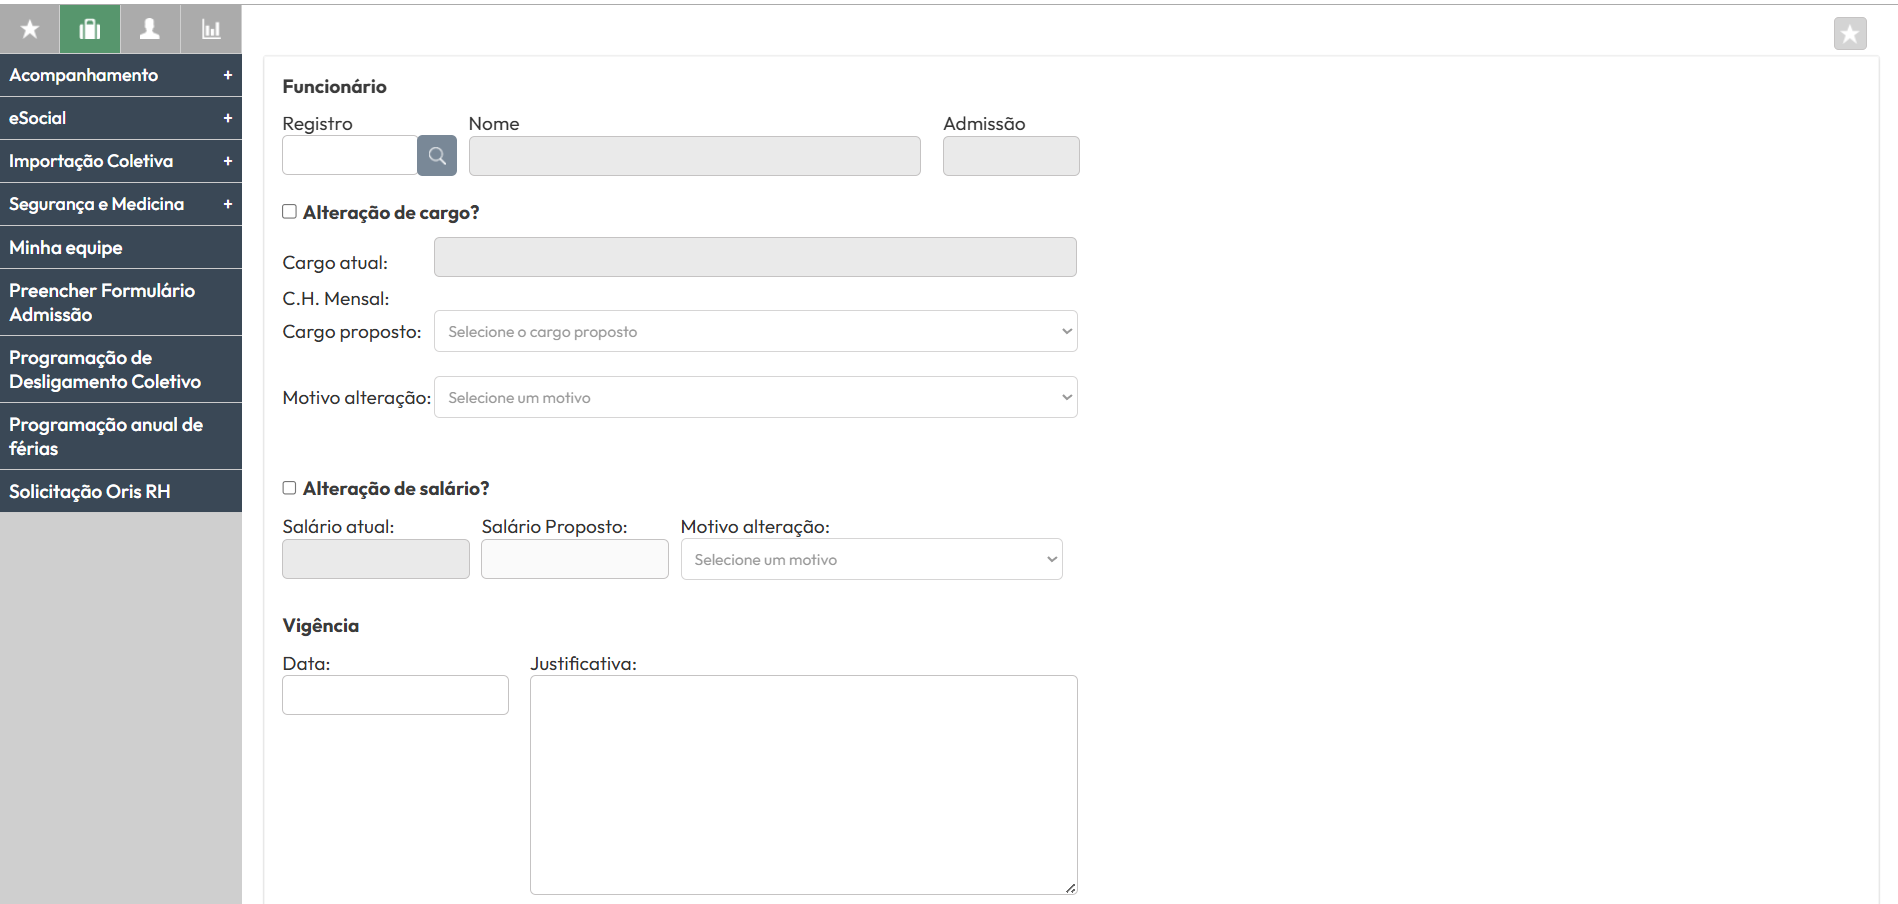Check the Alteração de cargo checkbox

(x=289, y=211)
